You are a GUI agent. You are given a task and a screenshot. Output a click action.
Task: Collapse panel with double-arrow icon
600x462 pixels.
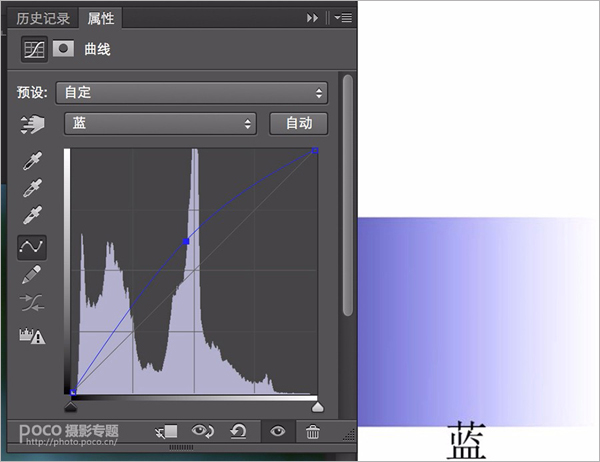coord(312,18)
